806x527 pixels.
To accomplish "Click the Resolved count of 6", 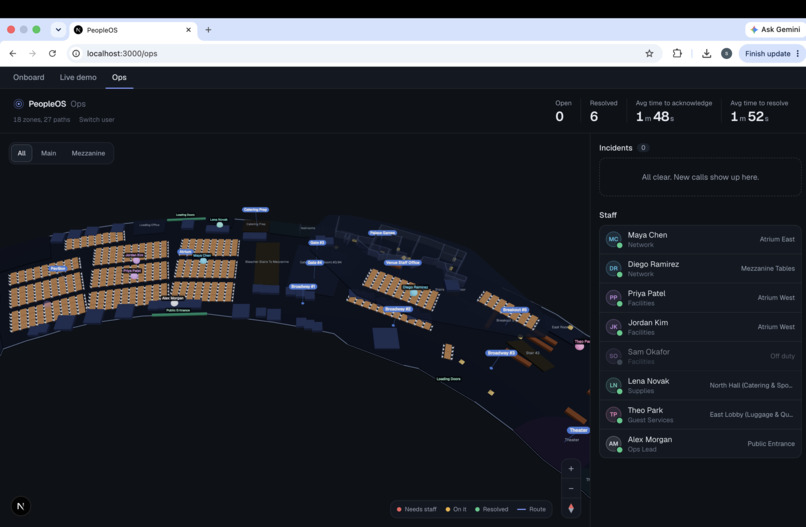I will pyautogui.click(x=594, y=117).
